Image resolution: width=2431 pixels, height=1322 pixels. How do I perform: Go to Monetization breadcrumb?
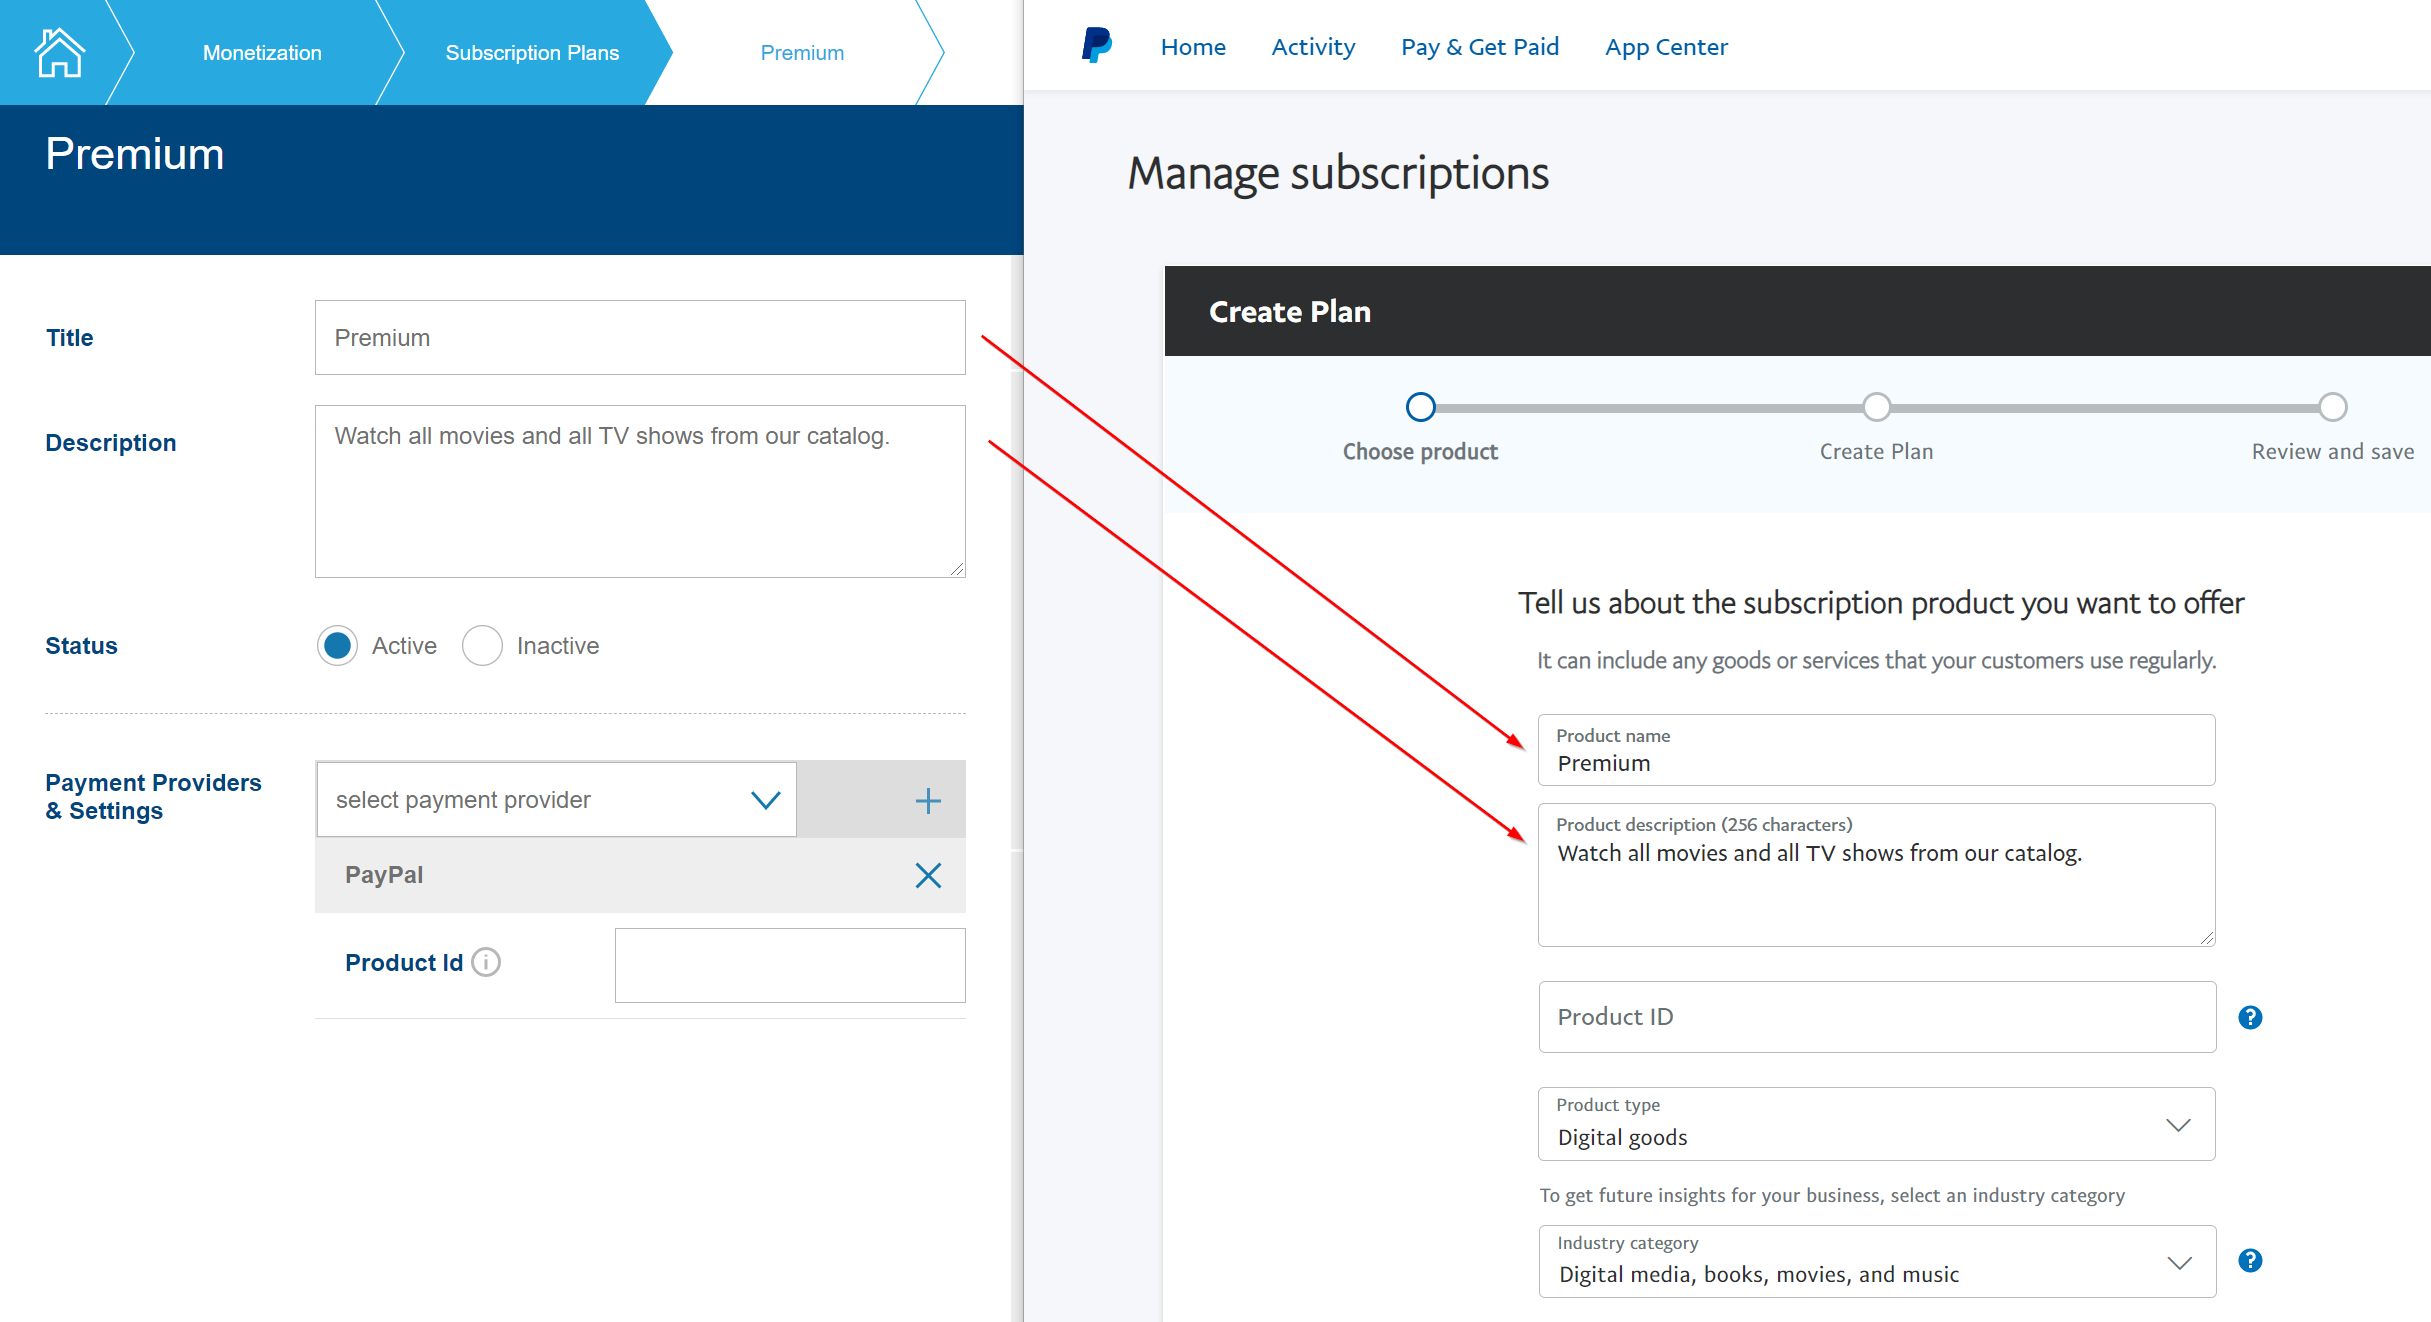pyautogui.click(x=262, y=53)
